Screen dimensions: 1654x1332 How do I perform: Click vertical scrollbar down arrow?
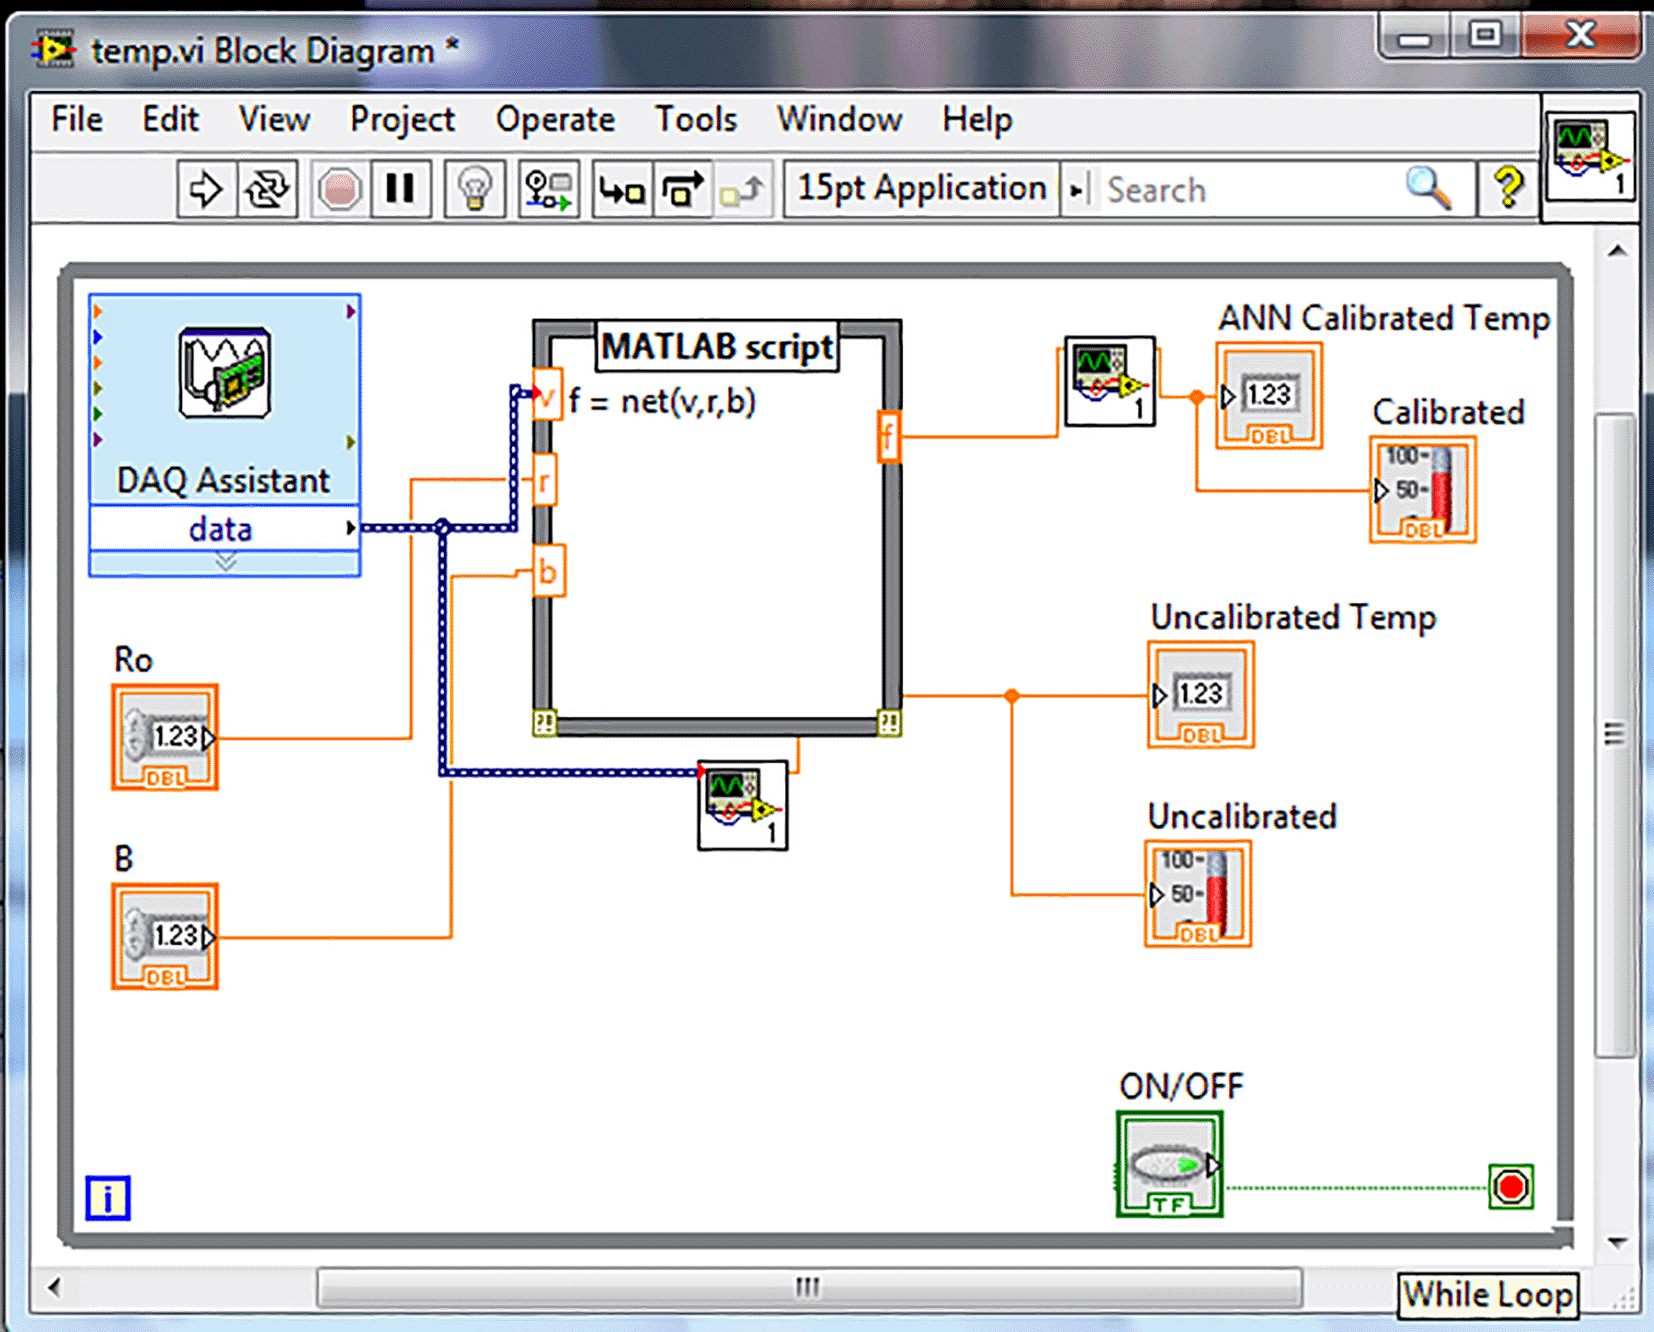pos(1617,1242)
